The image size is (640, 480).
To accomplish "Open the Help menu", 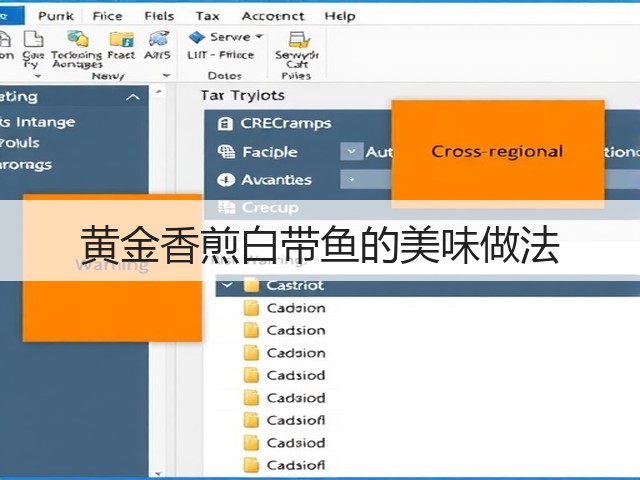I will 340,16.
